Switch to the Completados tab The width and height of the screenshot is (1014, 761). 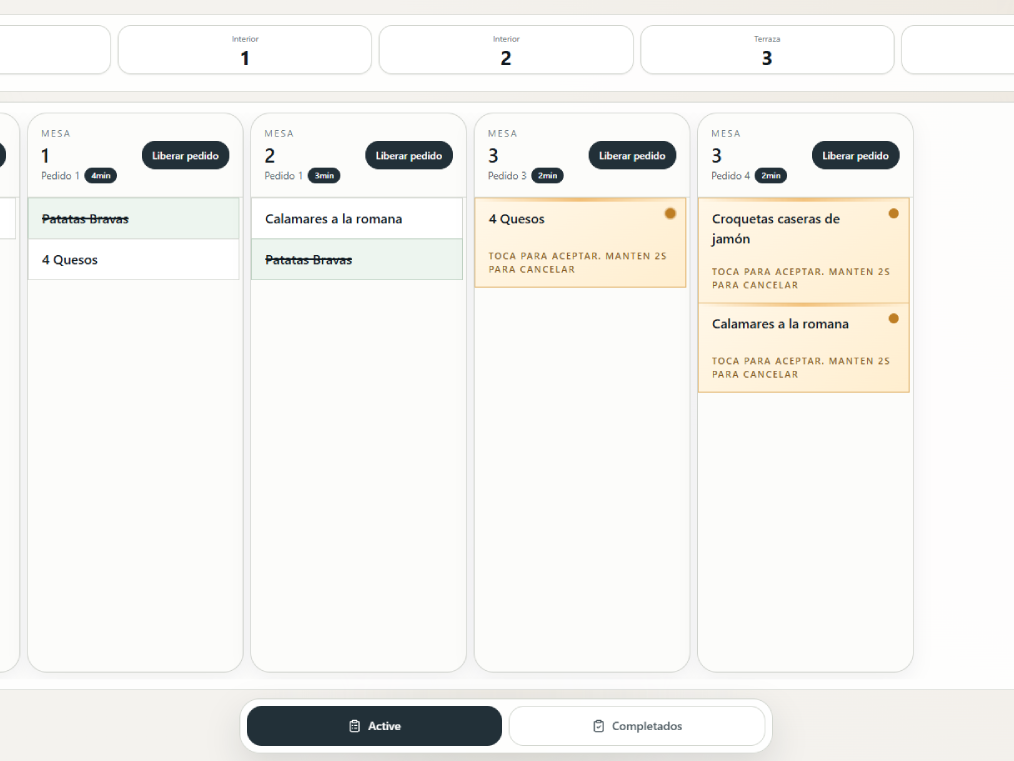(637, 726)
